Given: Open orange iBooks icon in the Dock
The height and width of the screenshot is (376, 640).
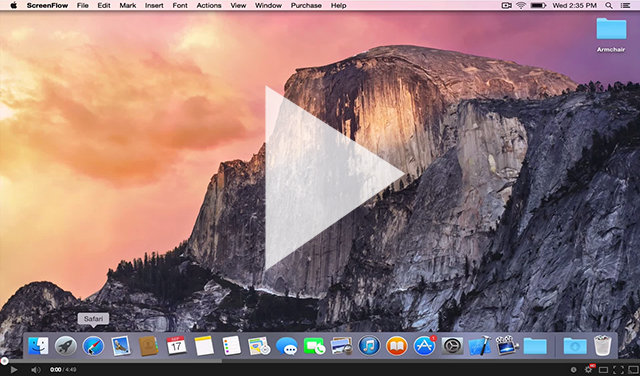Looking at the screenshot, I should (x=397, y=346).
